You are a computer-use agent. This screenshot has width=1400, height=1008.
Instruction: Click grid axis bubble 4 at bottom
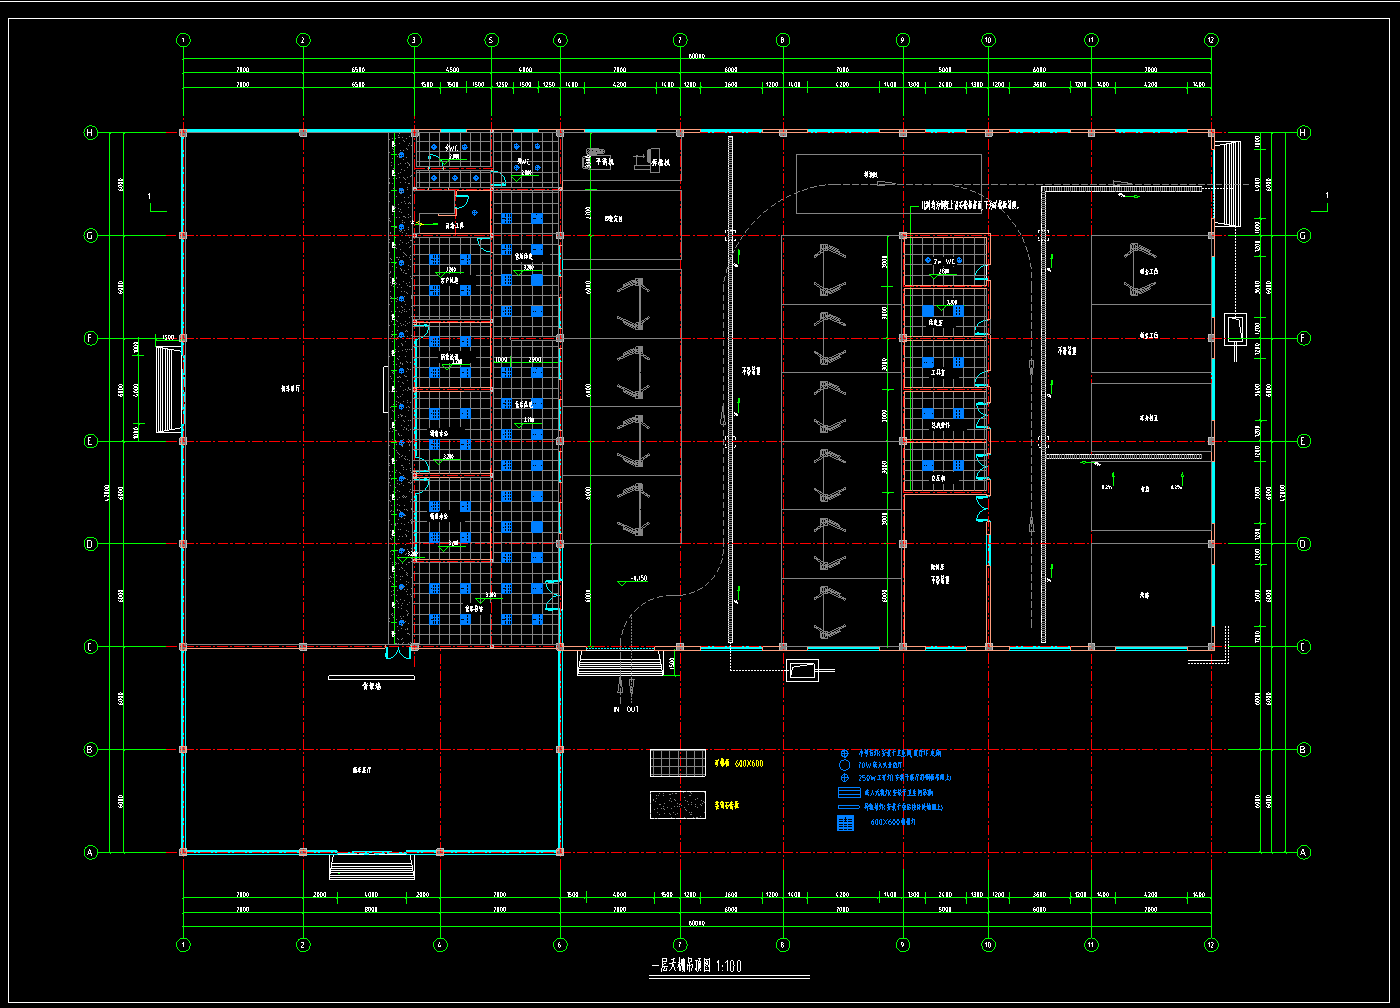[x=439, y=944]
